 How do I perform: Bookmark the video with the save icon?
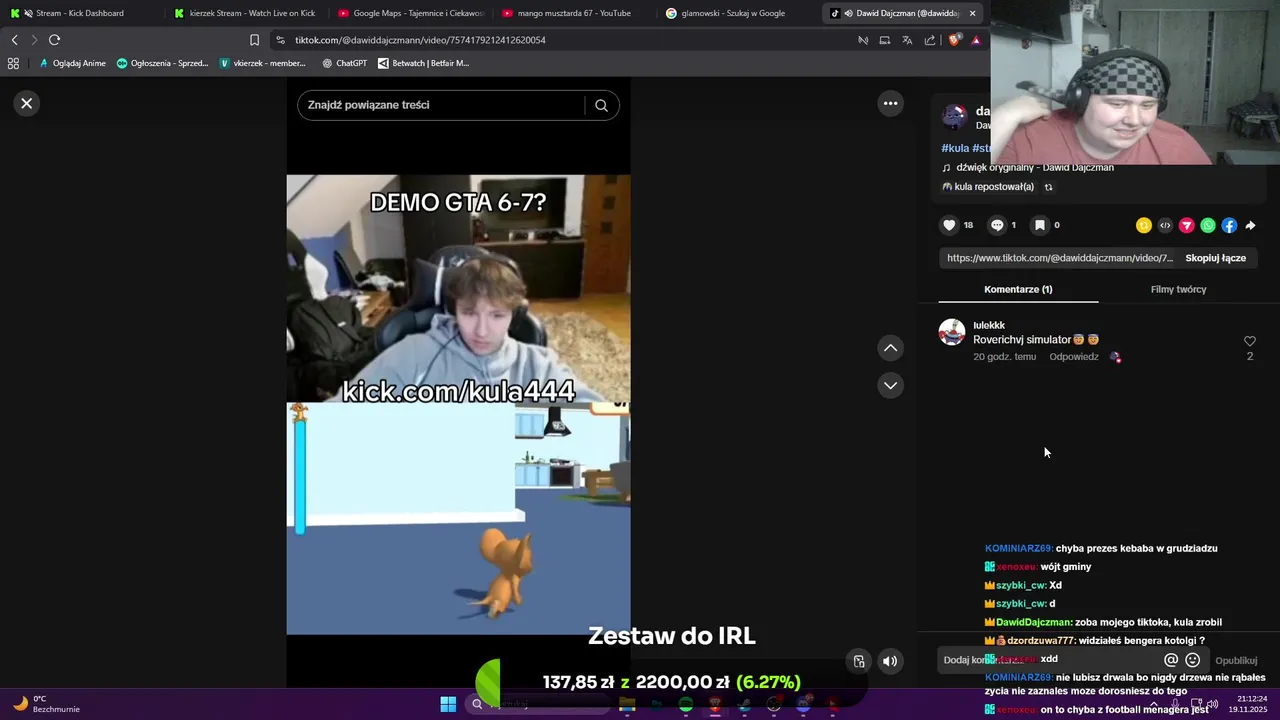[x=1040, y=225]
